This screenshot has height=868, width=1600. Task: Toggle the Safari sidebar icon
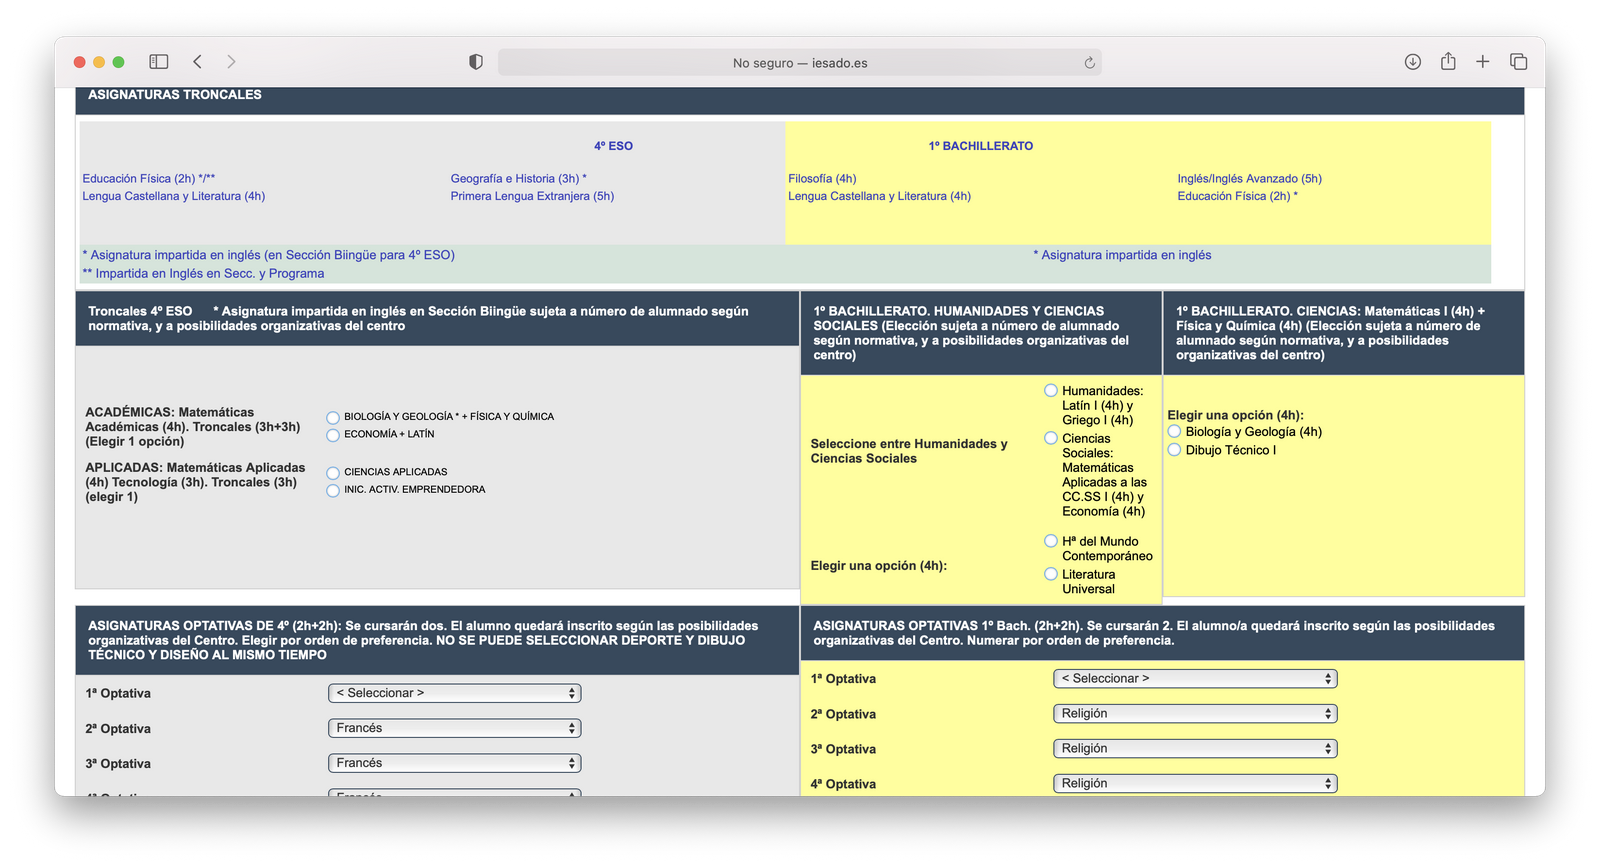(159, 62)
